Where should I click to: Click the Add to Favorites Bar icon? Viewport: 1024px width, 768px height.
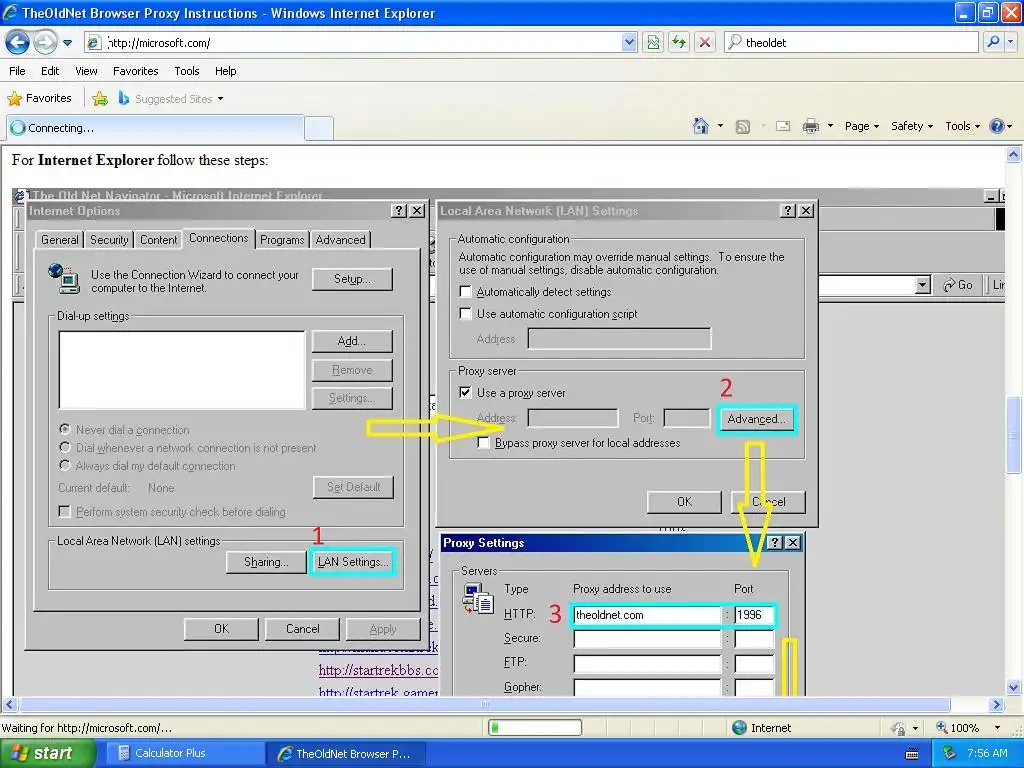[100, 99]
